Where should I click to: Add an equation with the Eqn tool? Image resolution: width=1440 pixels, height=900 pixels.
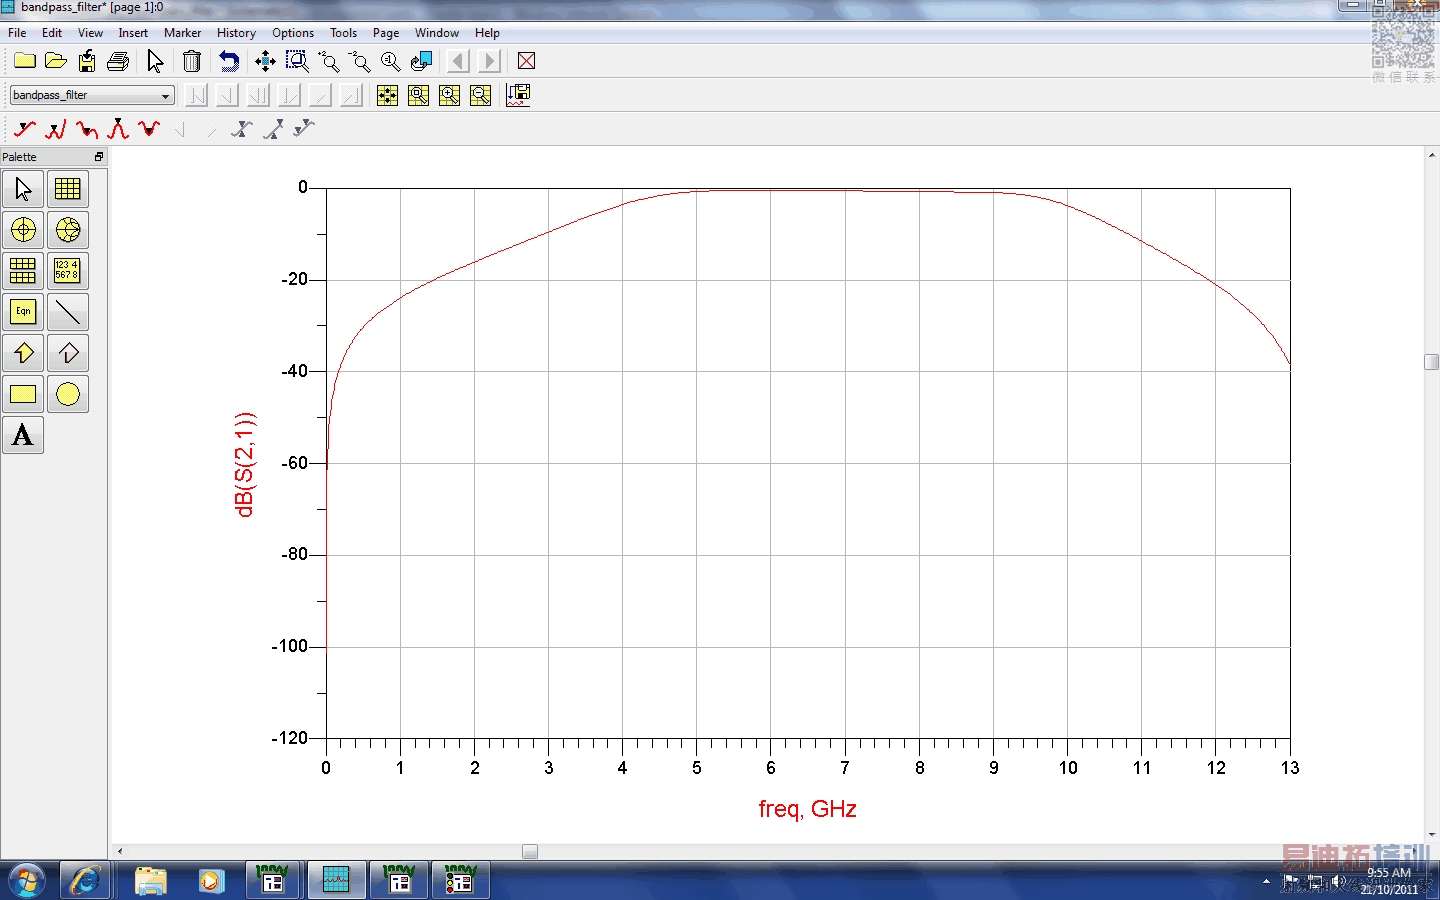click(23, 312)
